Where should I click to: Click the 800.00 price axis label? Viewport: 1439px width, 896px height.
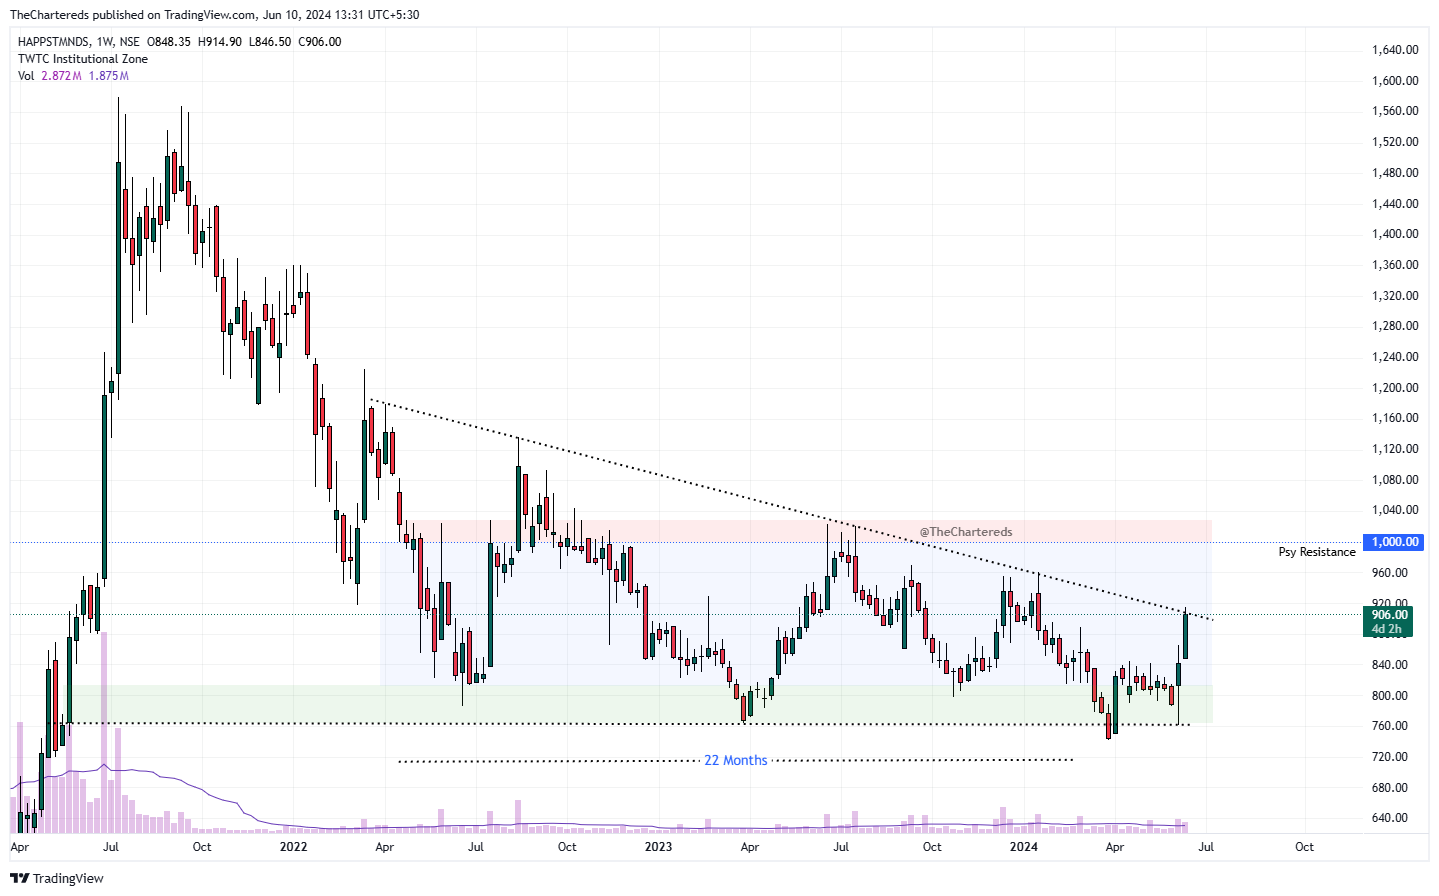(1390, 696)
